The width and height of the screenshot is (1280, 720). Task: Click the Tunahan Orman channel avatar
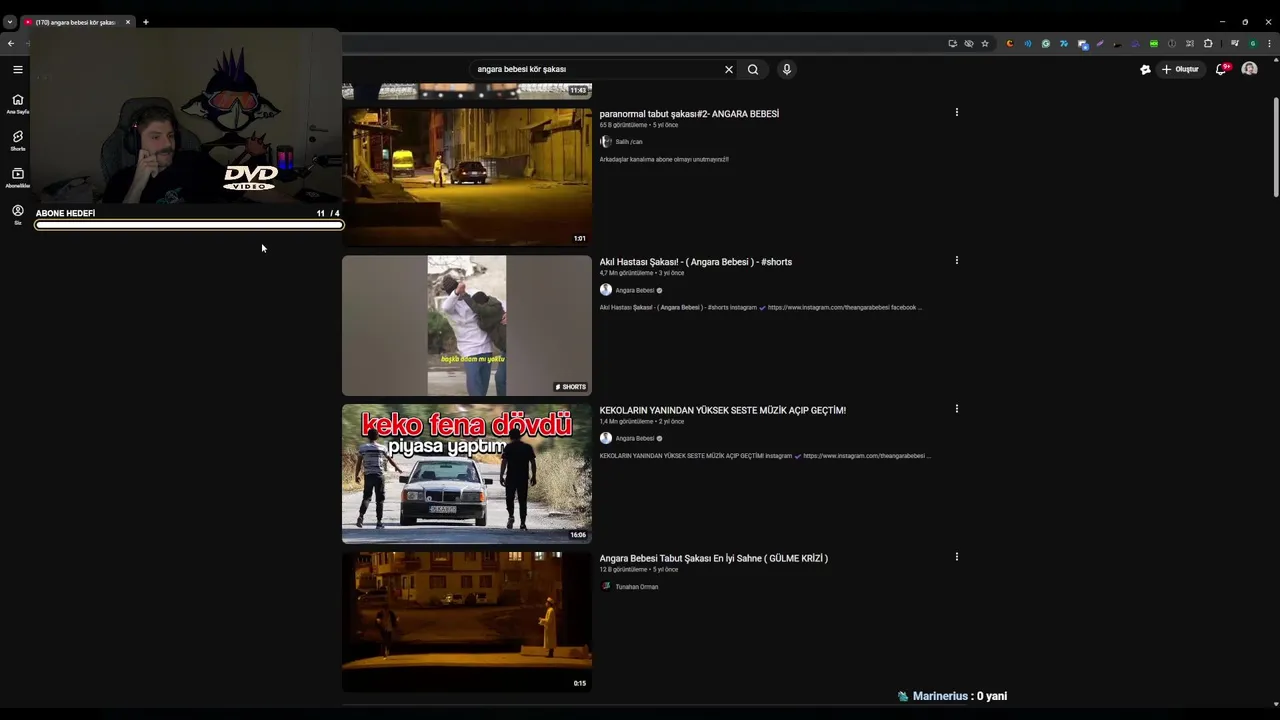(x=606, y=587)
